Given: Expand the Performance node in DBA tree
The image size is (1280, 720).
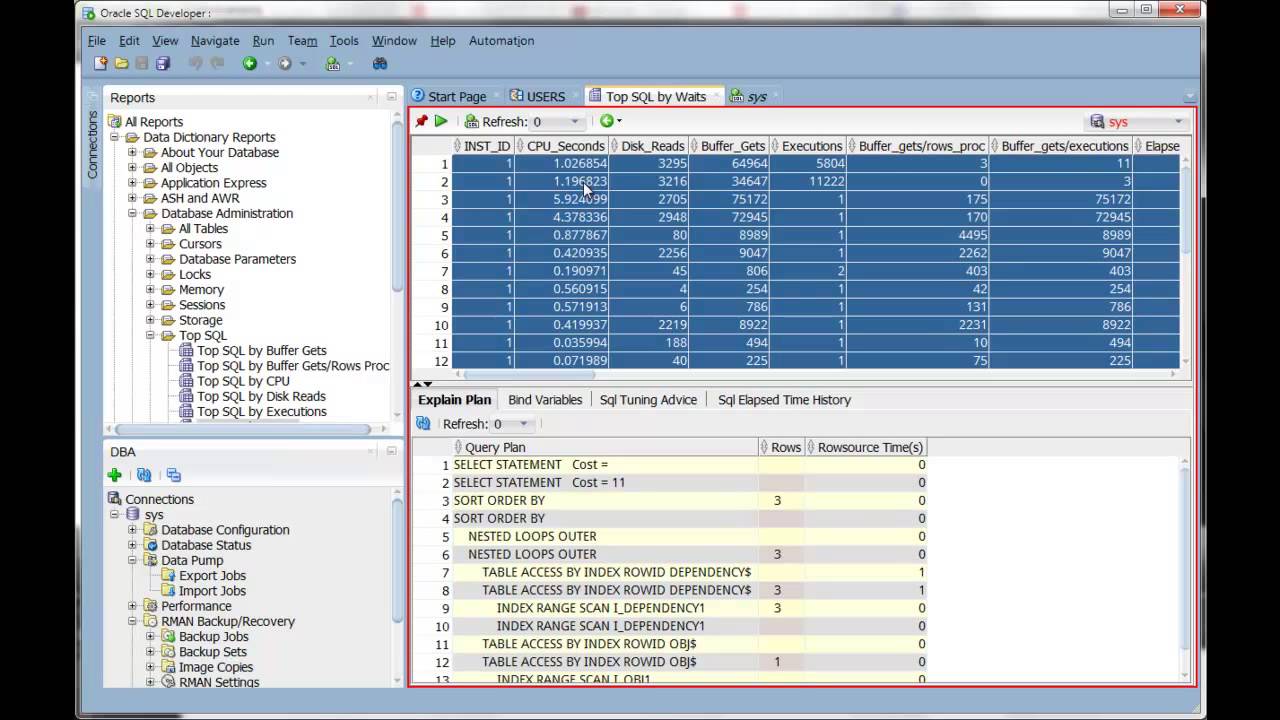Looking at the screenshot, I should [133, 606].
